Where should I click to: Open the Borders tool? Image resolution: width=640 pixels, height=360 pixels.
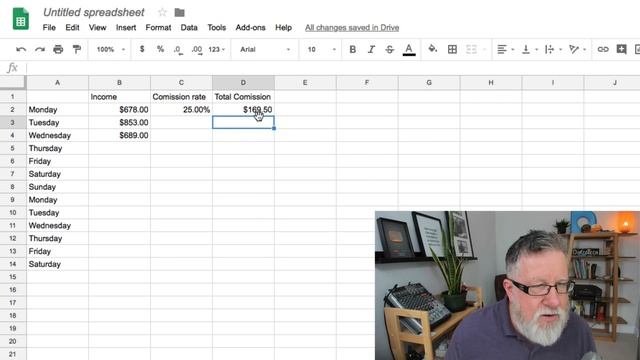point(452,49)
